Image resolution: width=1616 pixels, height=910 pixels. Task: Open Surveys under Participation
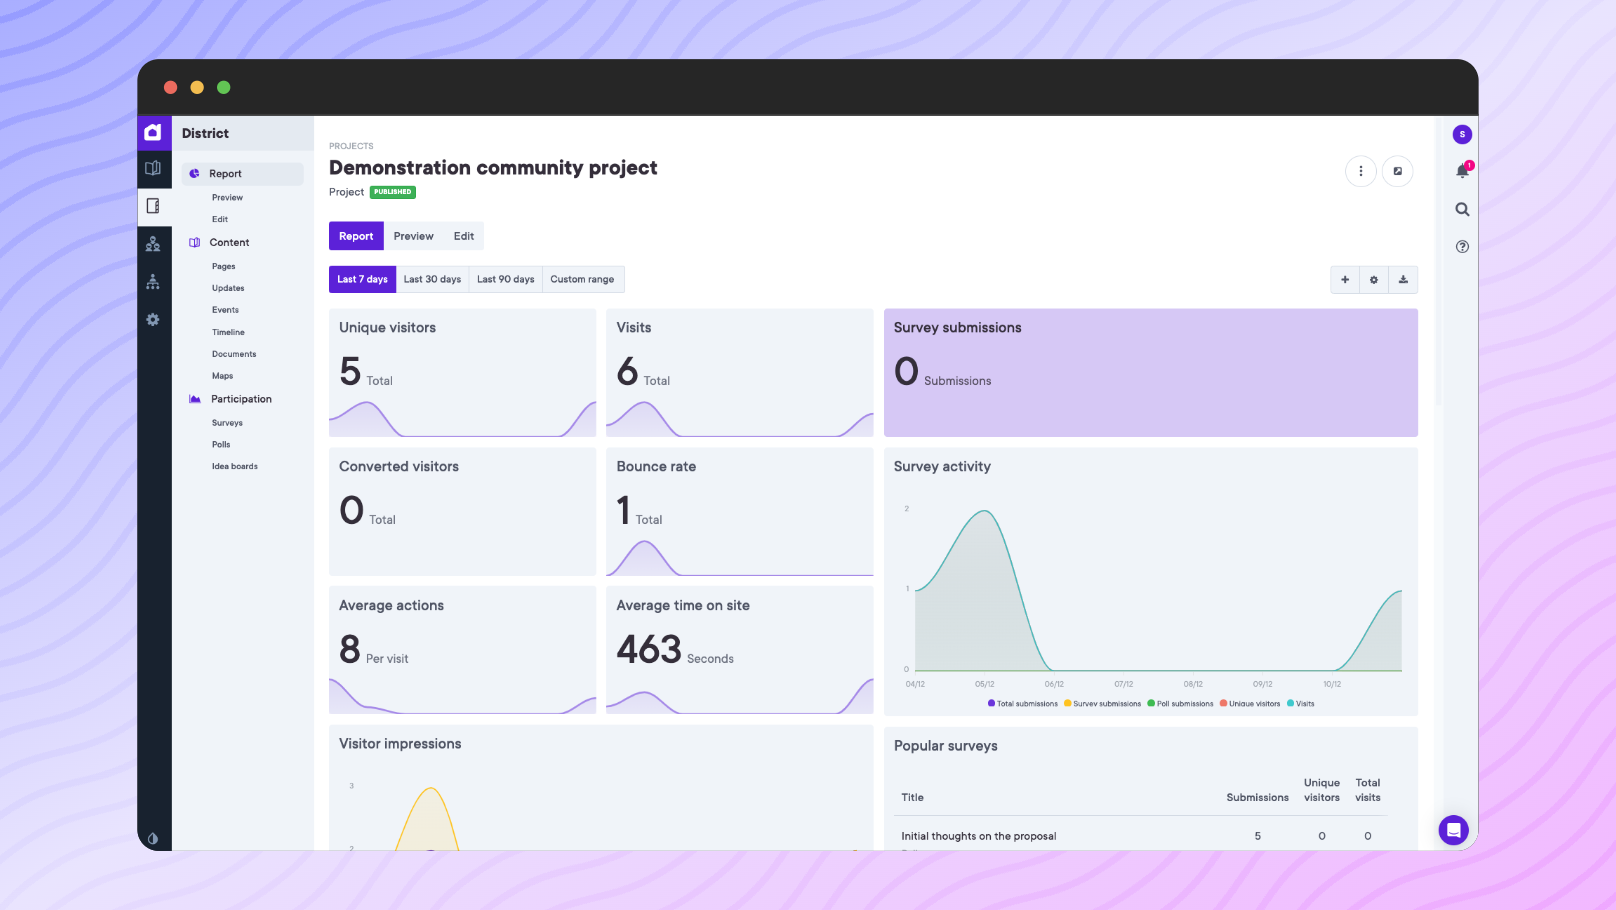pos(227,423)
